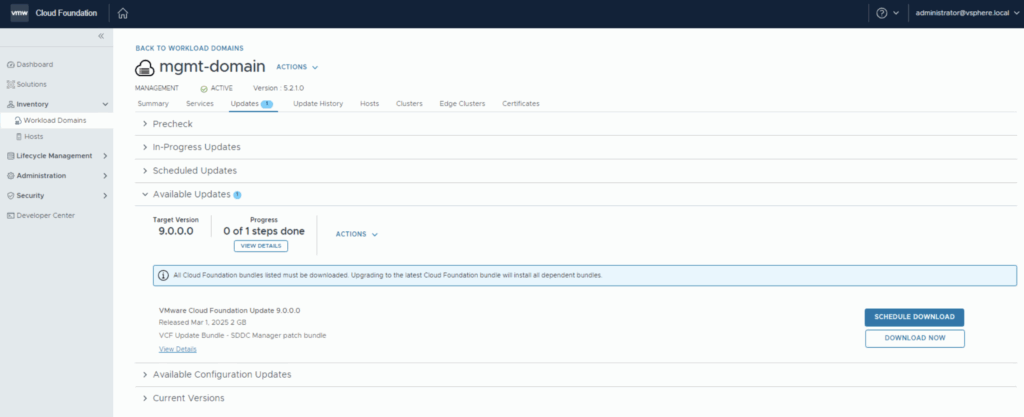1024x417 pixels.
Task: Click the home icon in top bar
Action: pos(123,13)
